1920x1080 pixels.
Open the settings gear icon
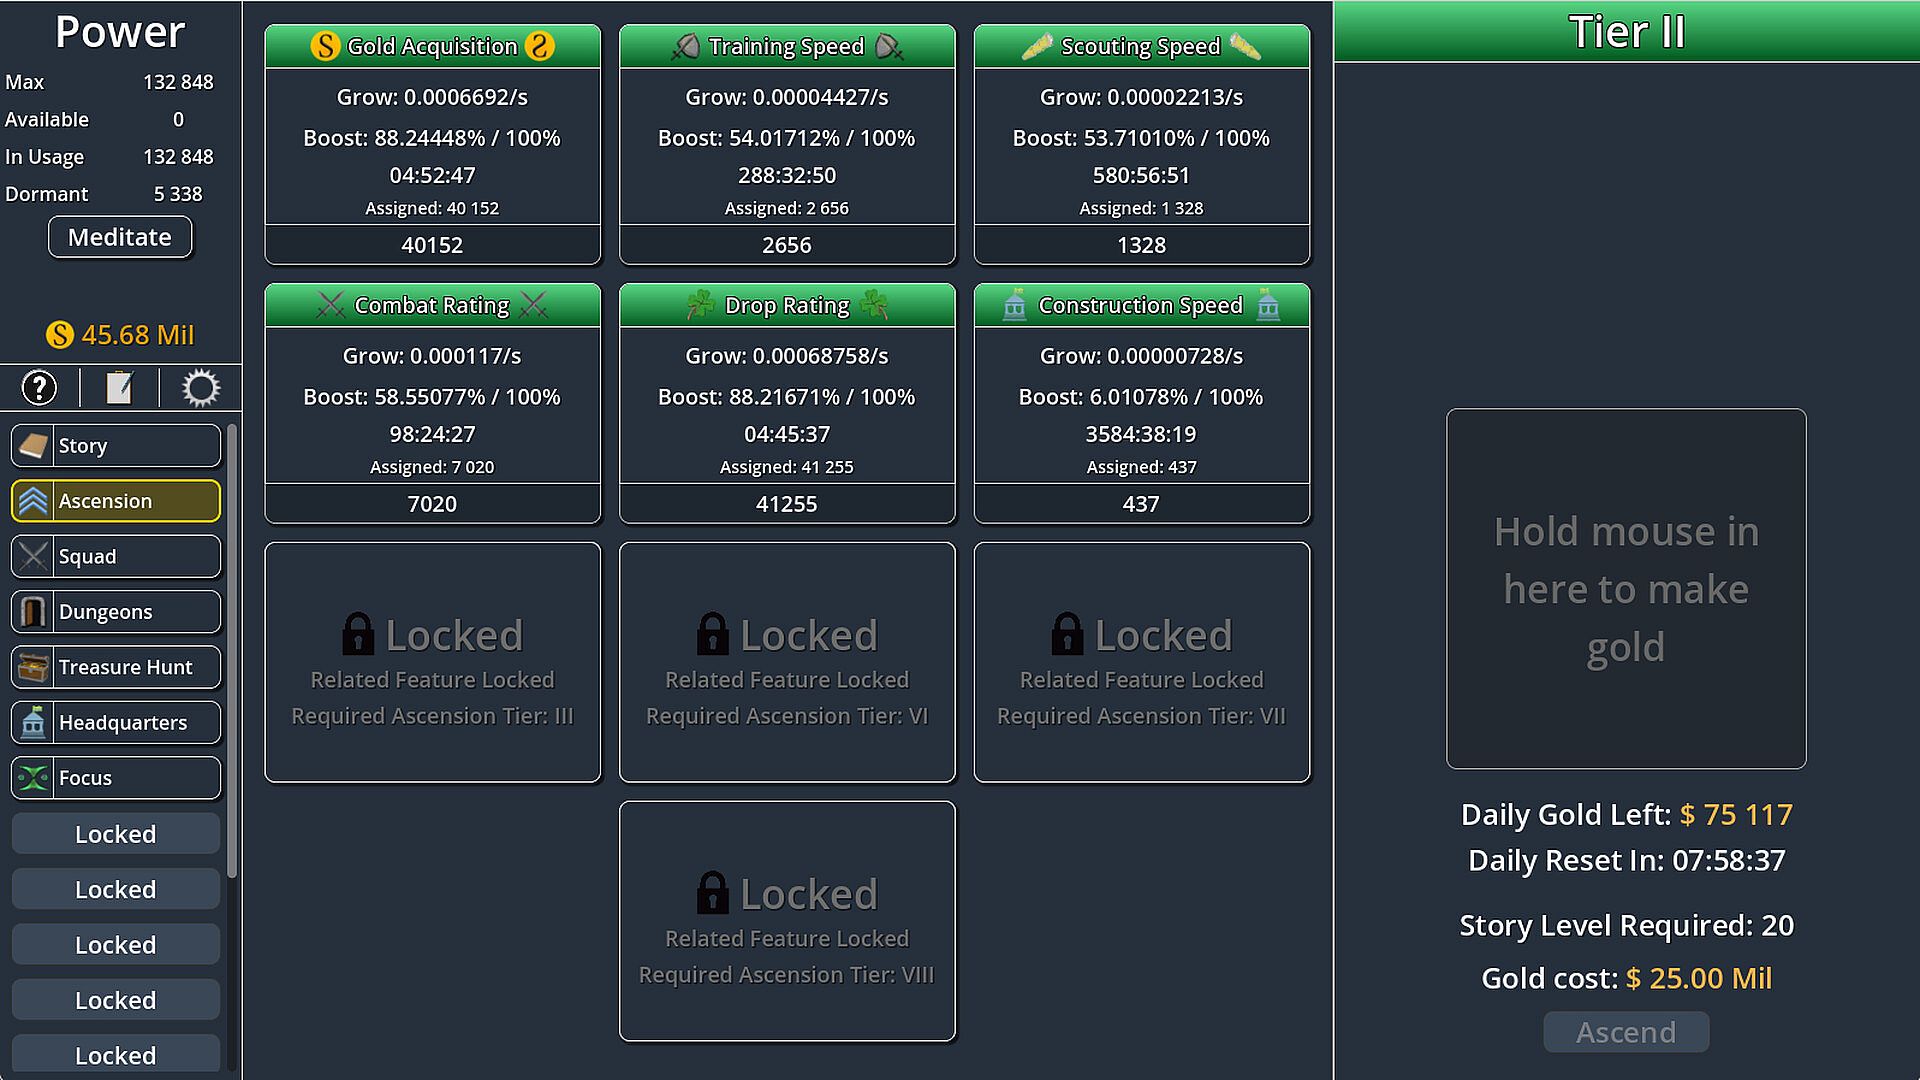pyautogui.click(x=200, y=388)
